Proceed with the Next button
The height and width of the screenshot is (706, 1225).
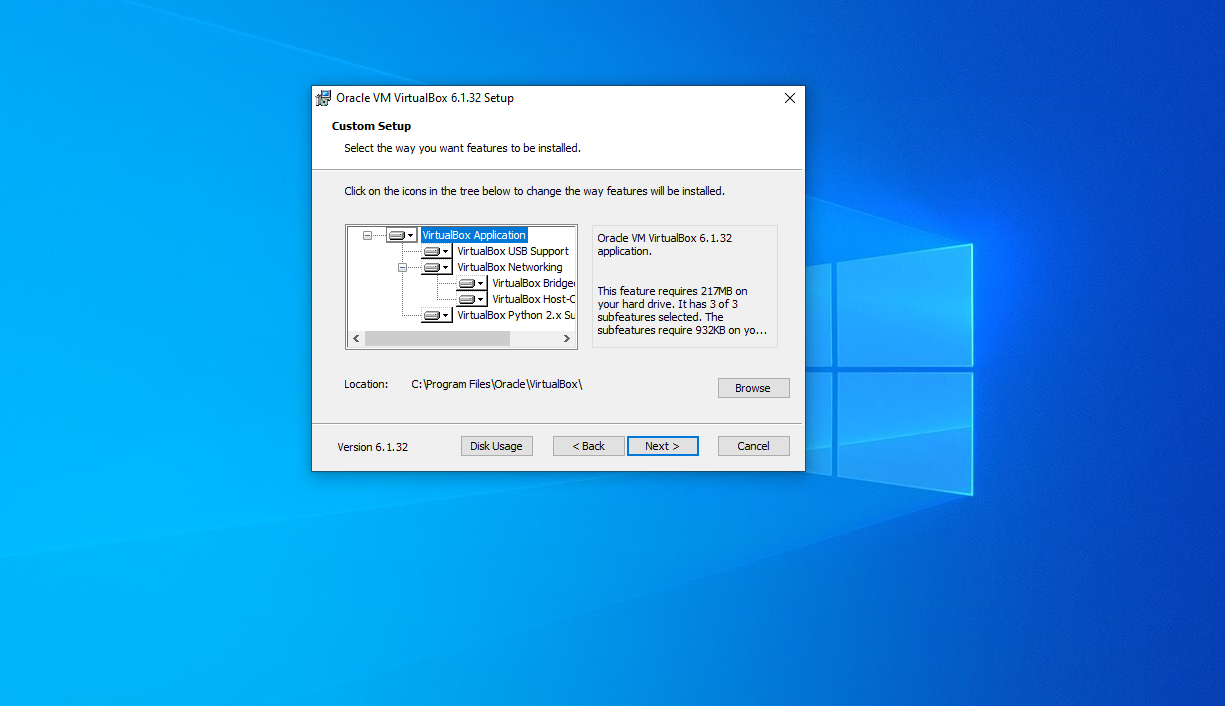[663, 446]
